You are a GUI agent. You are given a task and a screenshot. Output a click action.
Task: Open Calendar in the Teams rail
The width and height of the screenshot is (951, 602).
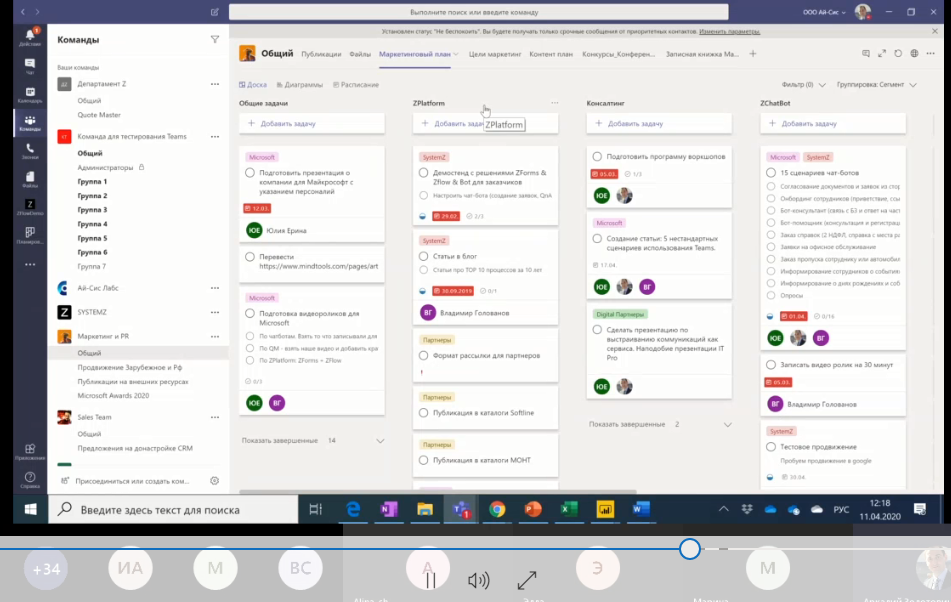click(30, 95)
